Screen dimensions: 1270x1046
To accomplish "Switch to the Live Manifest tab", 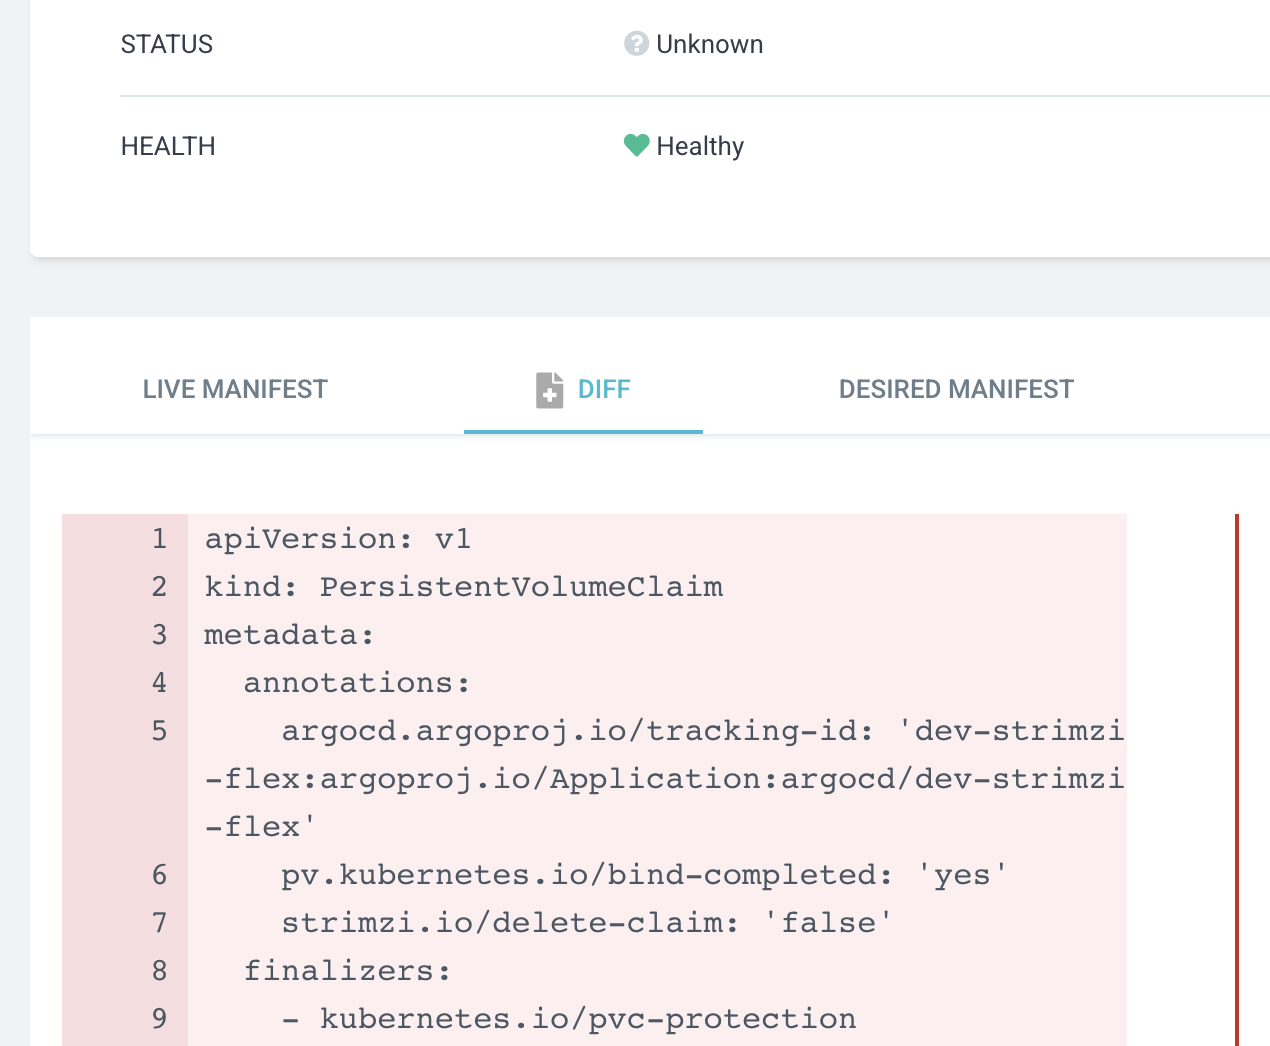I will [x=235, y=389].
